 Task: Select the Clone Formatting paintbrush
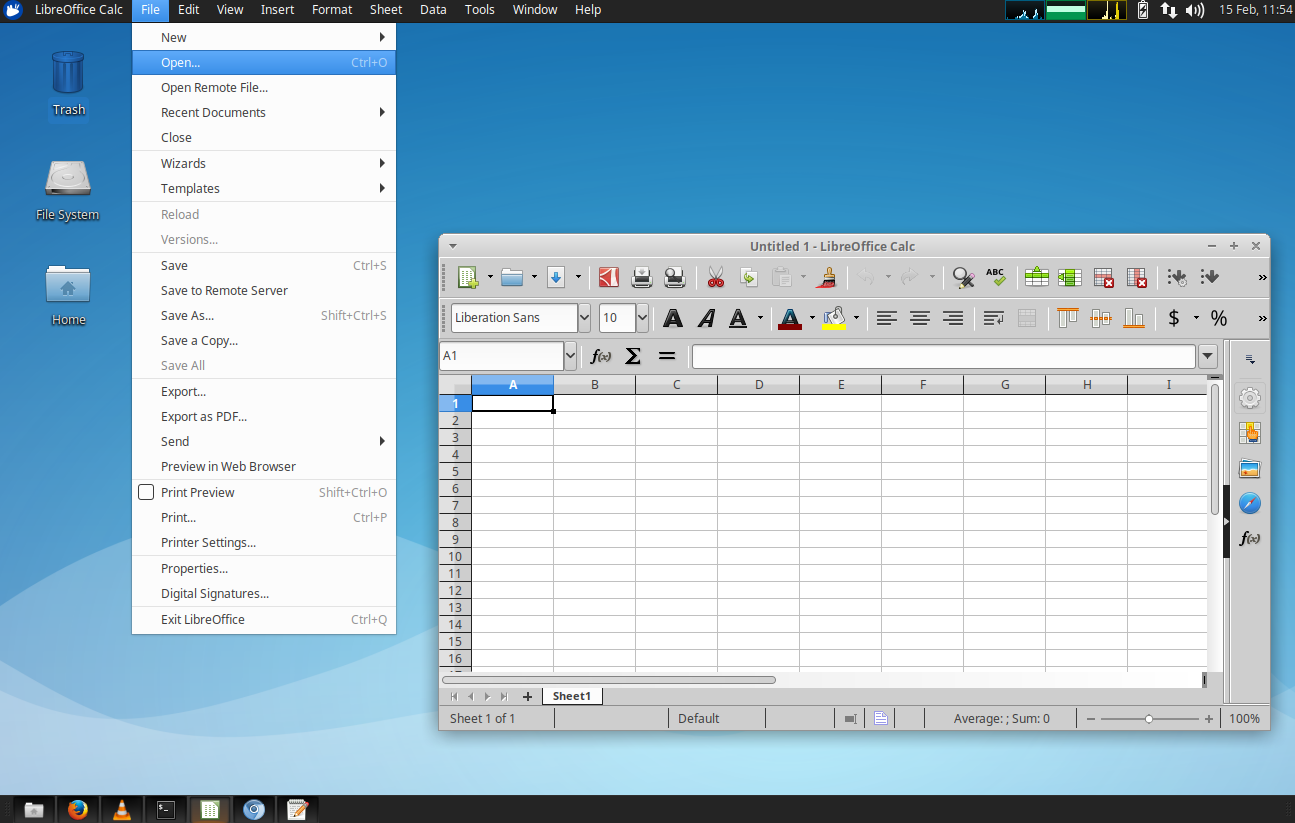(x=826, y=277)
